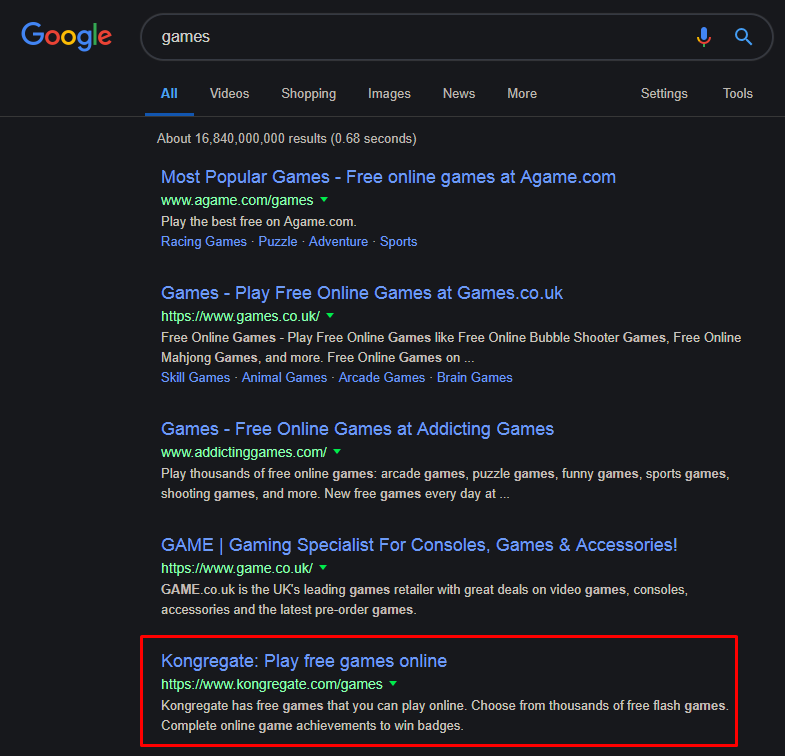Open search Settings

[x=664, y=94]
